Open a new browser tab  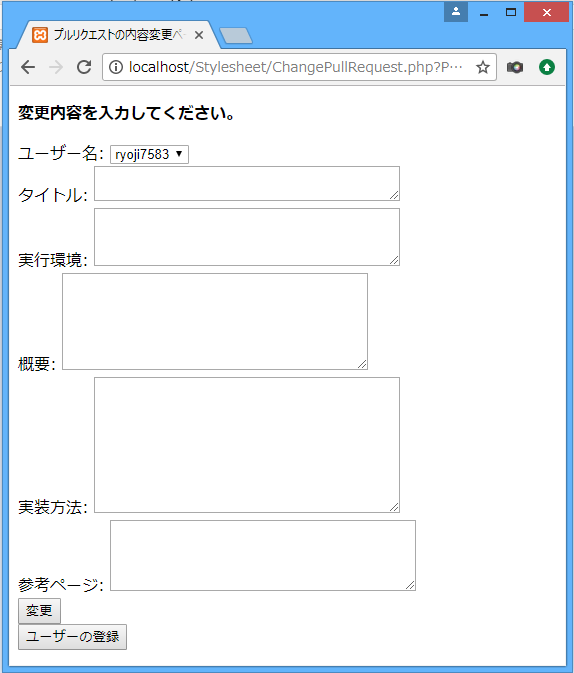(x=236, y=36)
